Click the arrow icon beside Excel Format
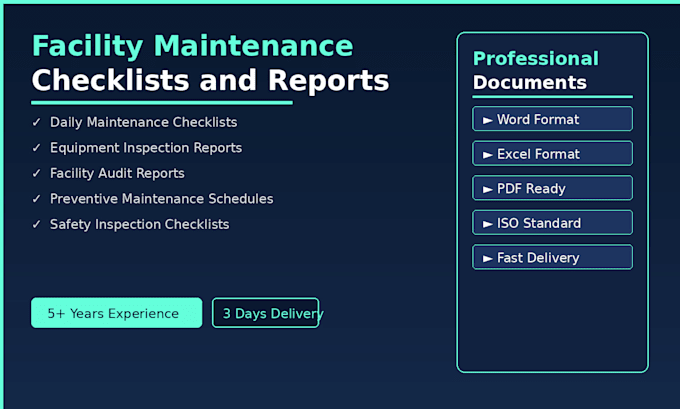 click(x=487, y=155)
